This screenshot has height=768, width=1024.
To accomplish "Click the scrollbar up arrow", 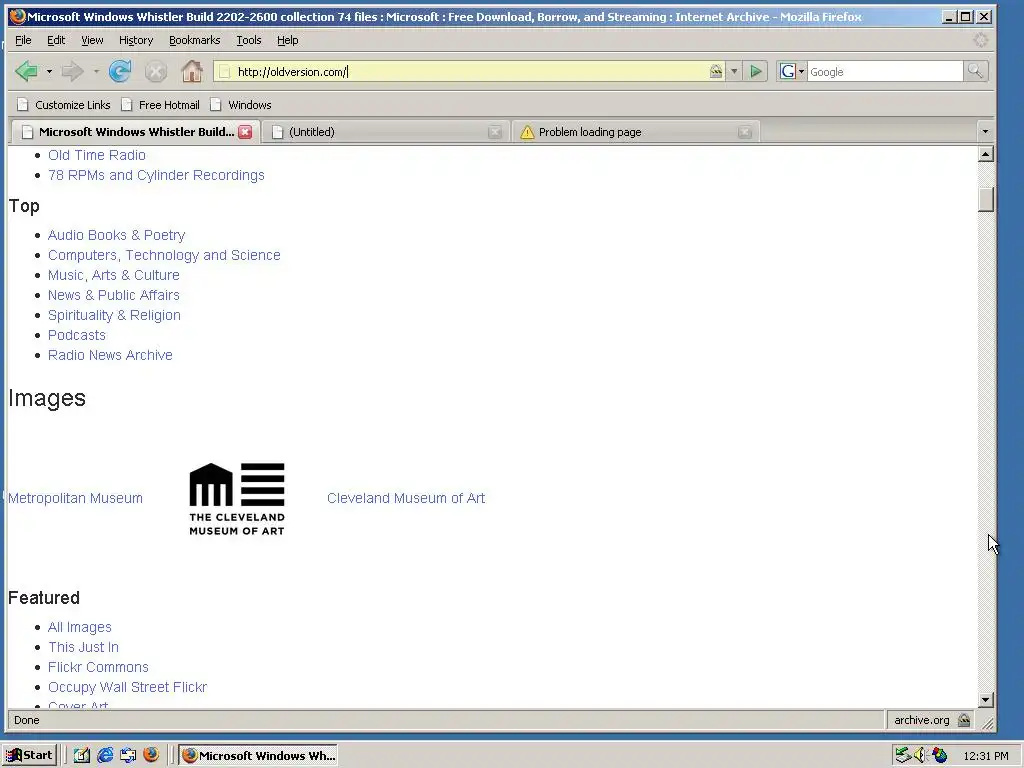I will [x=986, y=154].
